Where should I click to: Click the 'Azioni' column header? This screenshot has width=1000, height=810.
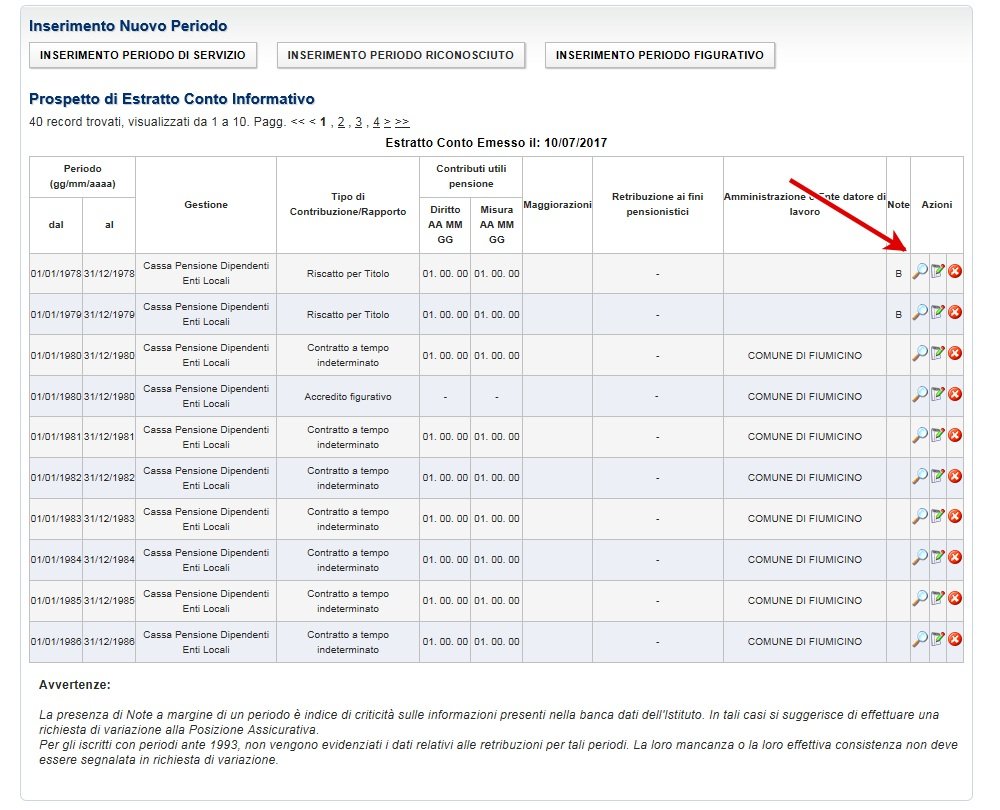coord(937,205)
